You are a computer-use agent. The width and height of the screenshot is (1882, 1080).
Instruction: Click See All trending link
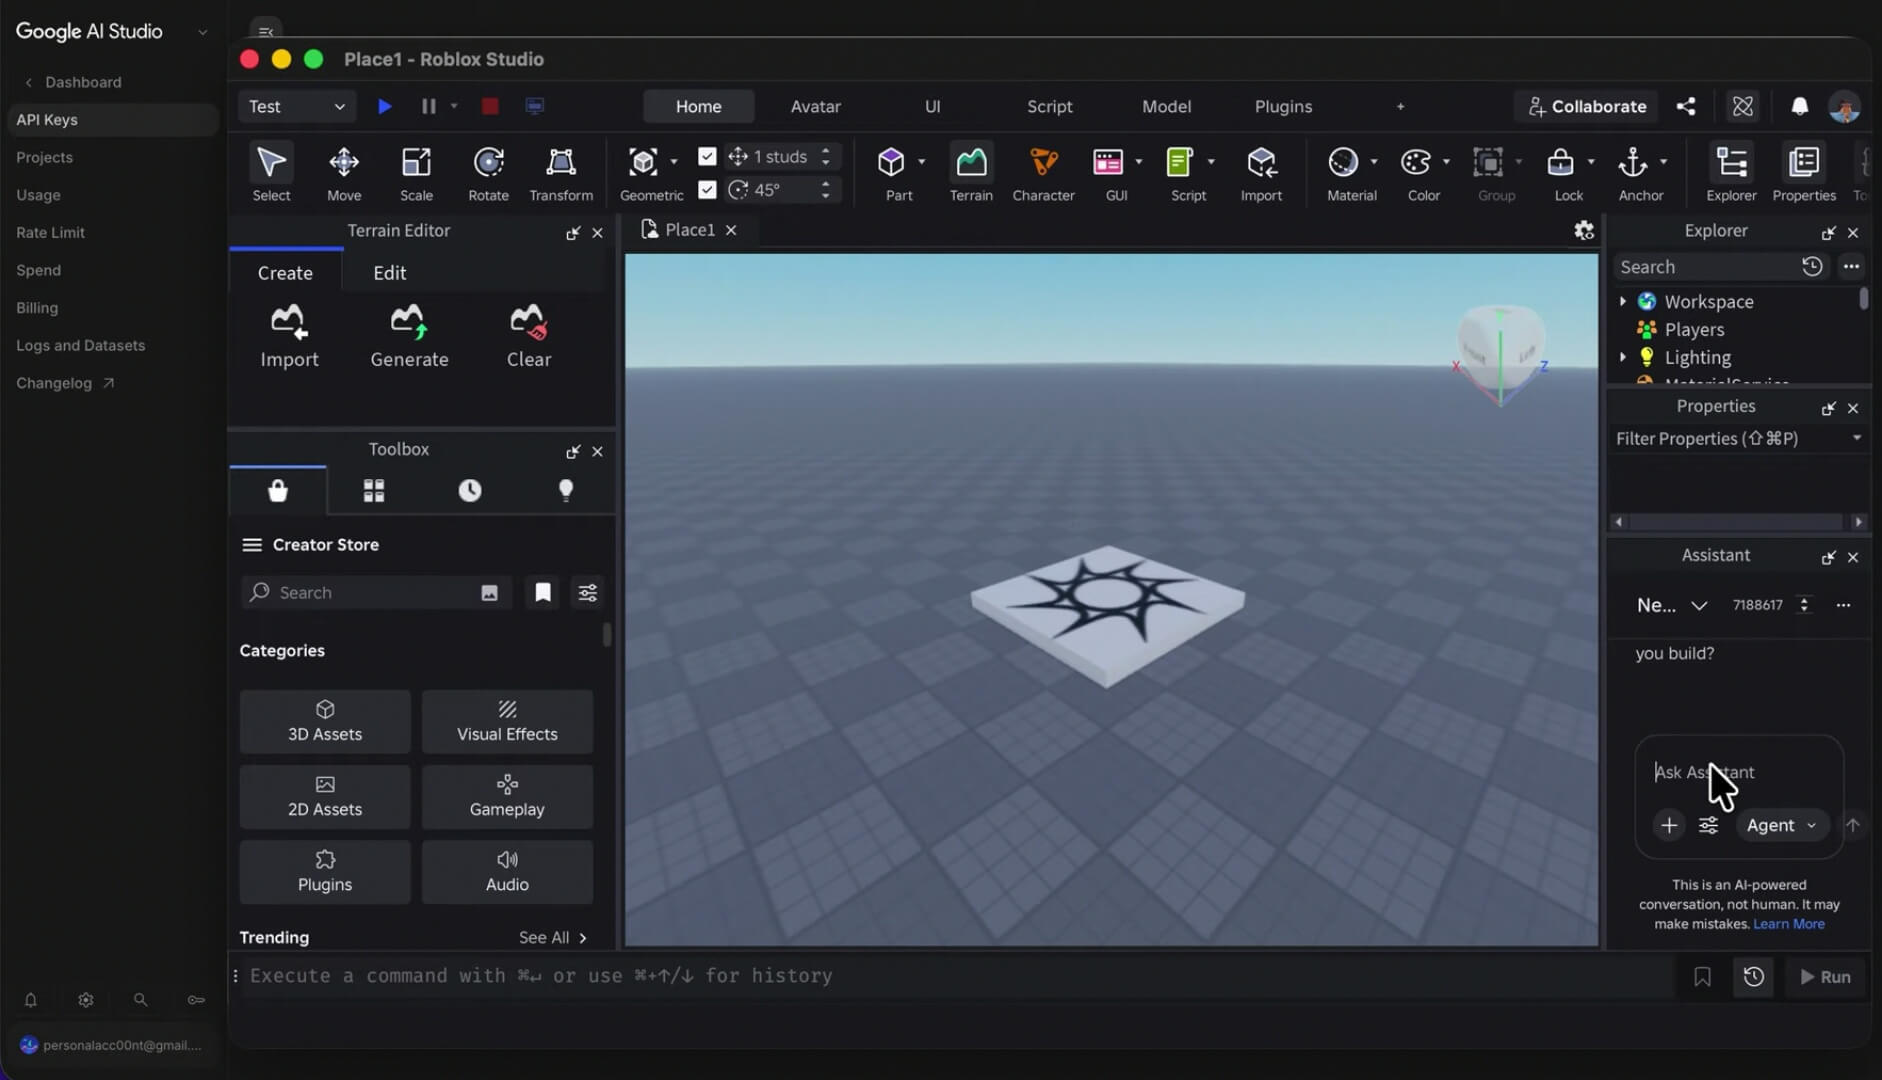tap(553, 937)
